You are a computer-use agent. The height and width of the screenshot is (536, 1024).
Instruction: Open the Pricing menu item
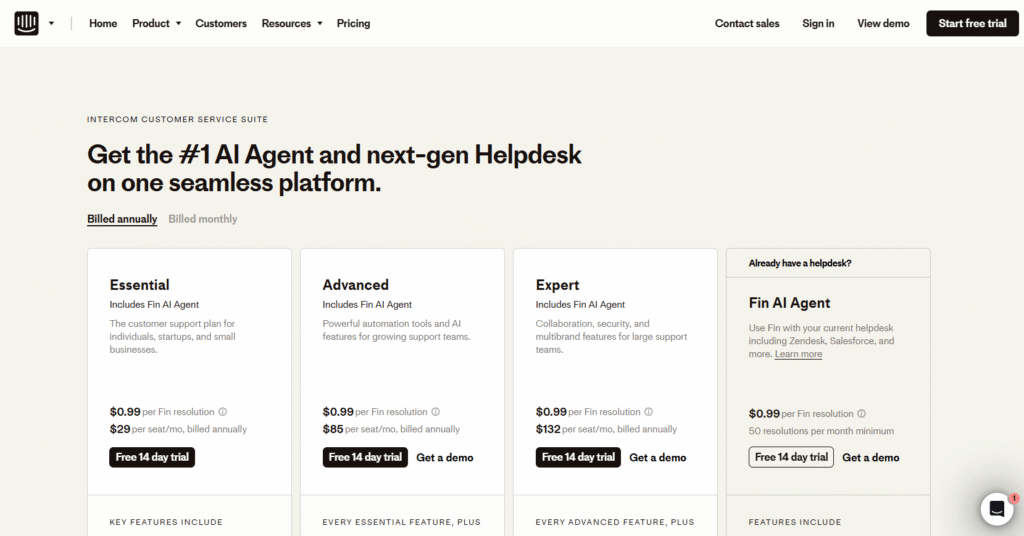click(x=353, y=23)
